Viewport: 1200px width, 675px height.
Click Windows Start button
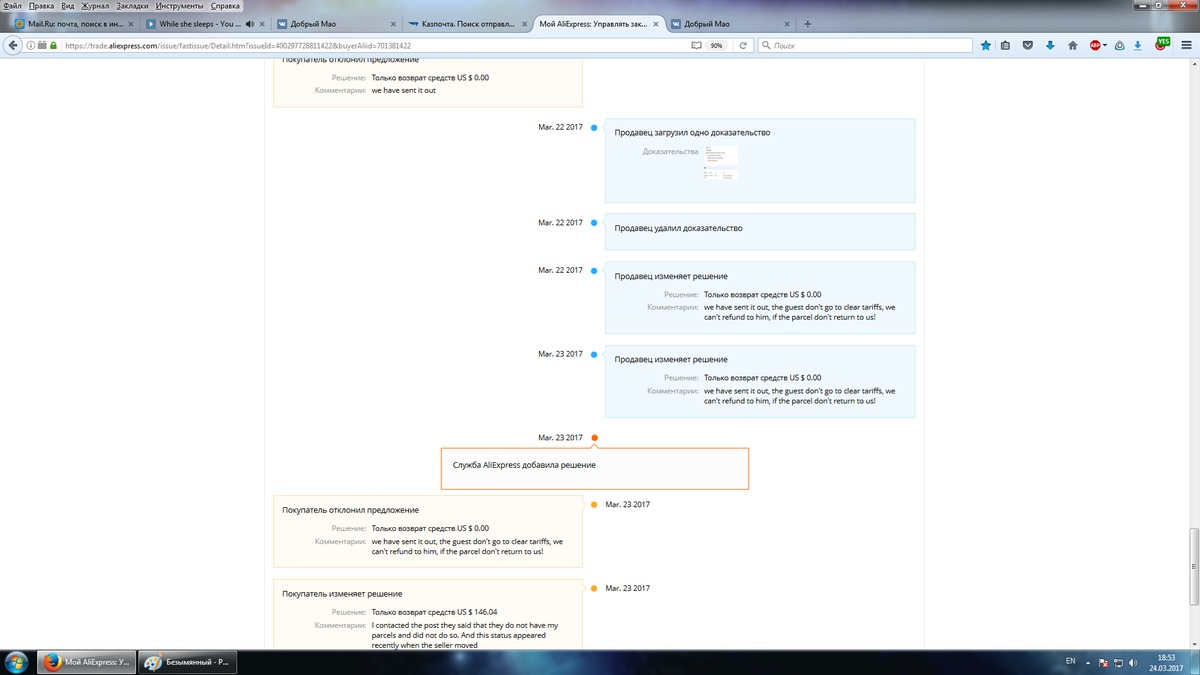[18, 662]
